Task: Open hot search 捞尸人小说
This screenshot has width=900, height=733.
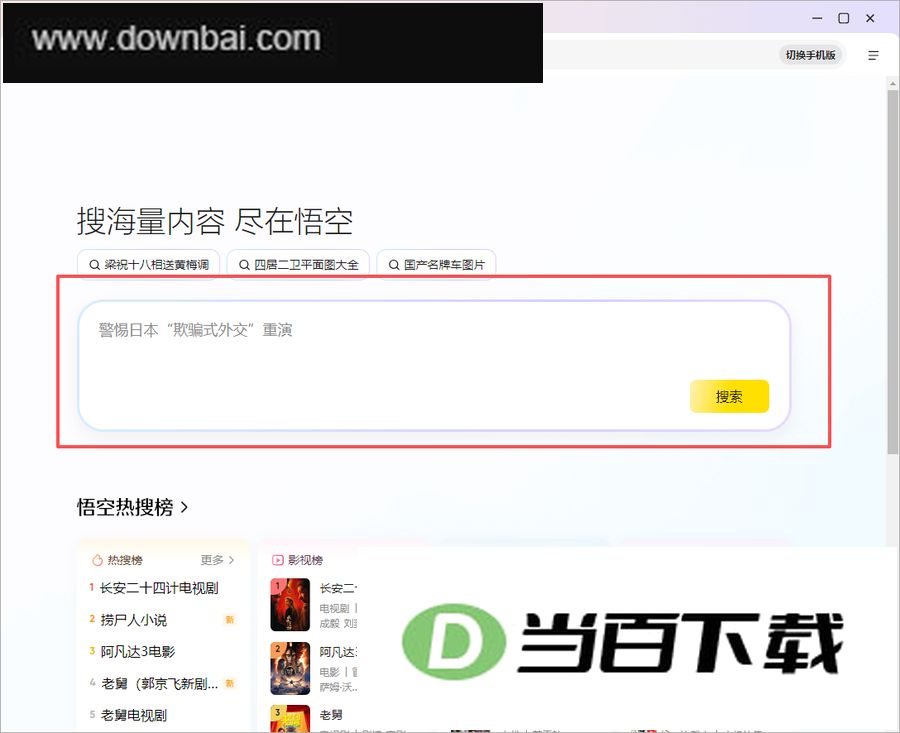Action: click(x=134, y=620)
